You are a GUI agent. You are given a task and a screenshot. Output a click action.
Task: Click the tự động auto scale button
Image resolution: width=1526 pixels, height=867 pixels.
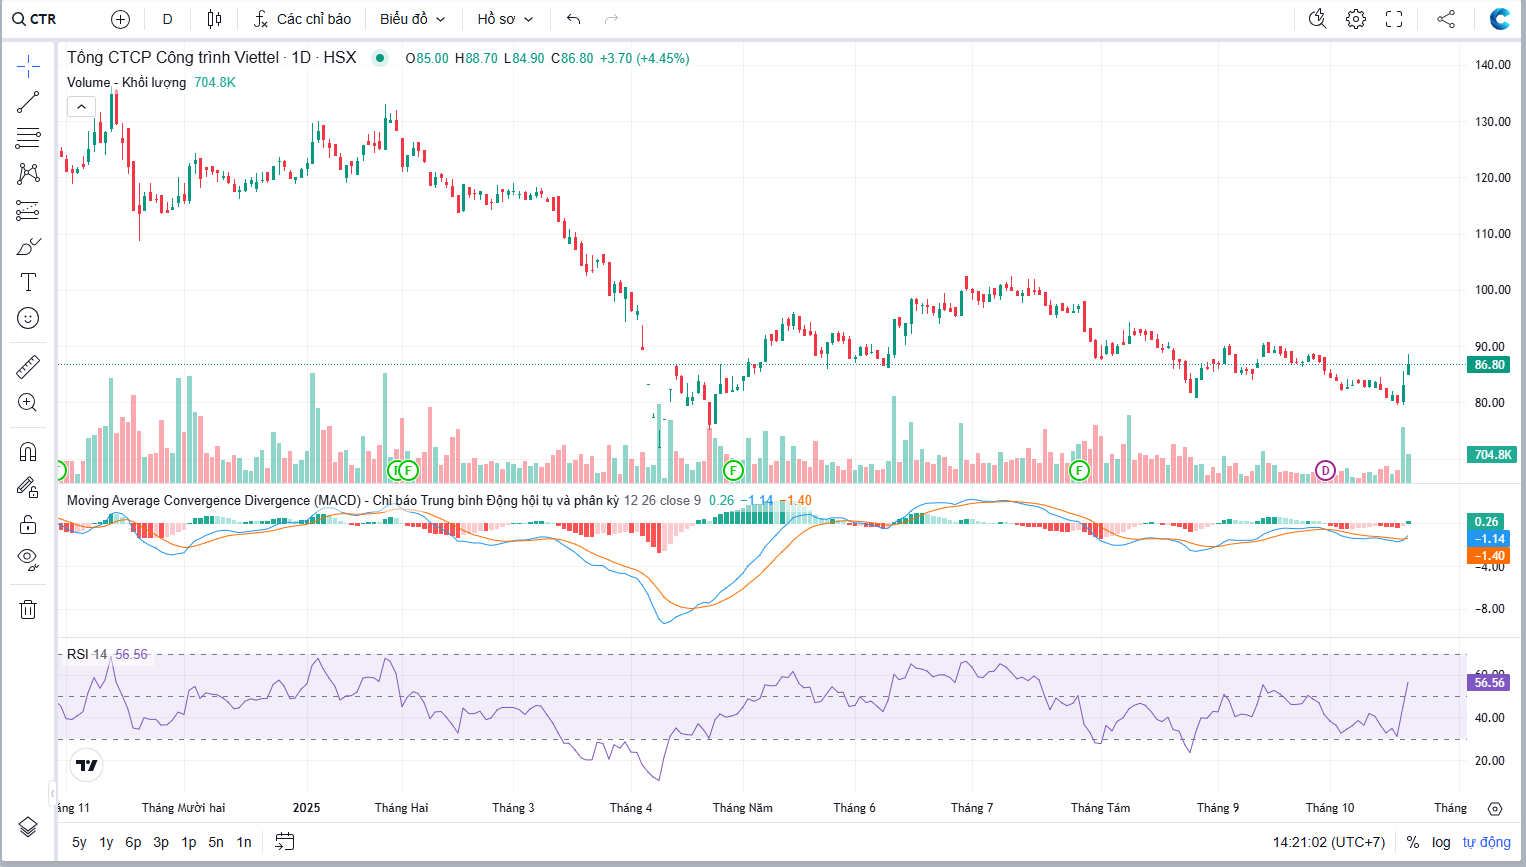[1486, 842]
